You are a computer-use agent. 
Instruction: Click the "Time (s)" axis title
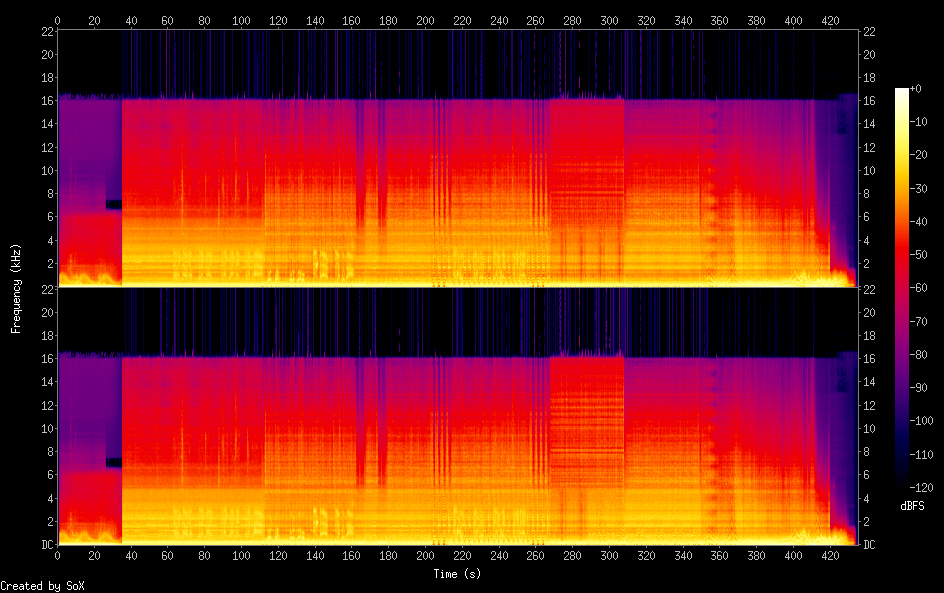point(458,574)
